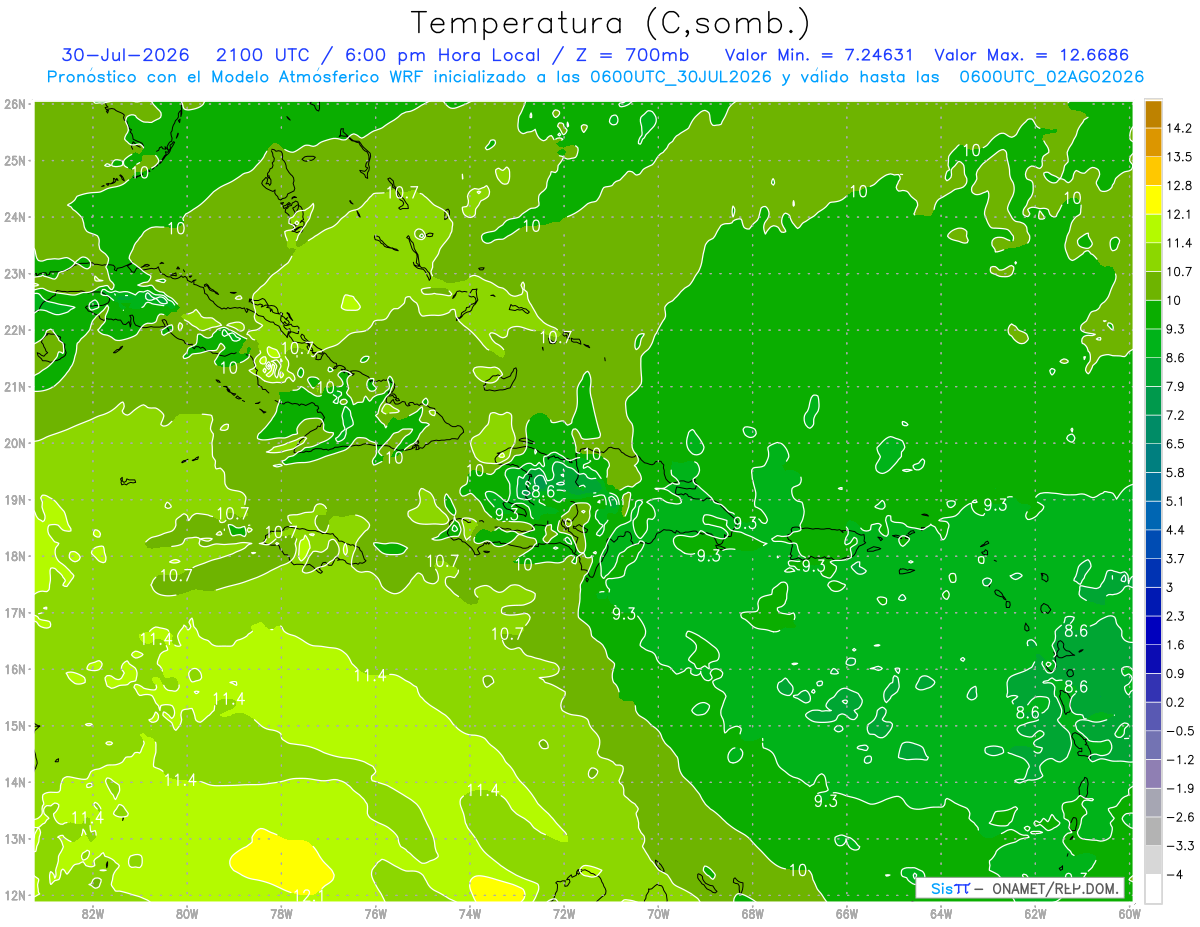The width and height of the screenshot is (1200, 927).
Task: Pick the legend swatch between 13.5 and 14.2
Action: (x=1153, y=143)
